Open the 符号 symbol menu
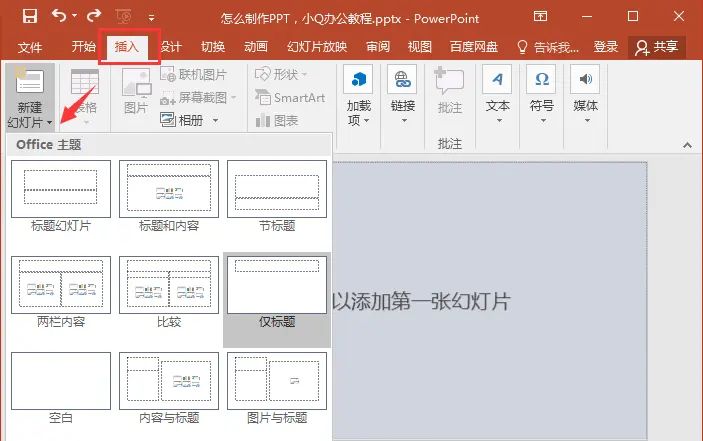The height and width of the screenshot is (441, 703). pyautogui.click(x=541, y=95)
